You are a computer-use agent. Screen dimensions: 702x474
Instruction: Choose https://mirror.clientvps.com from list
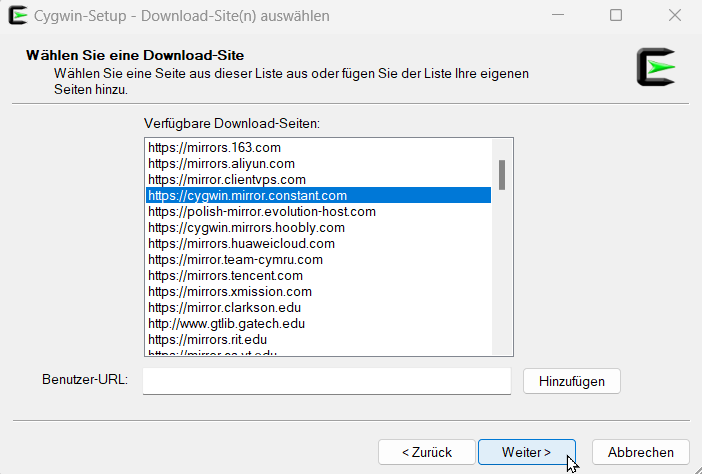tap(227, 179)
